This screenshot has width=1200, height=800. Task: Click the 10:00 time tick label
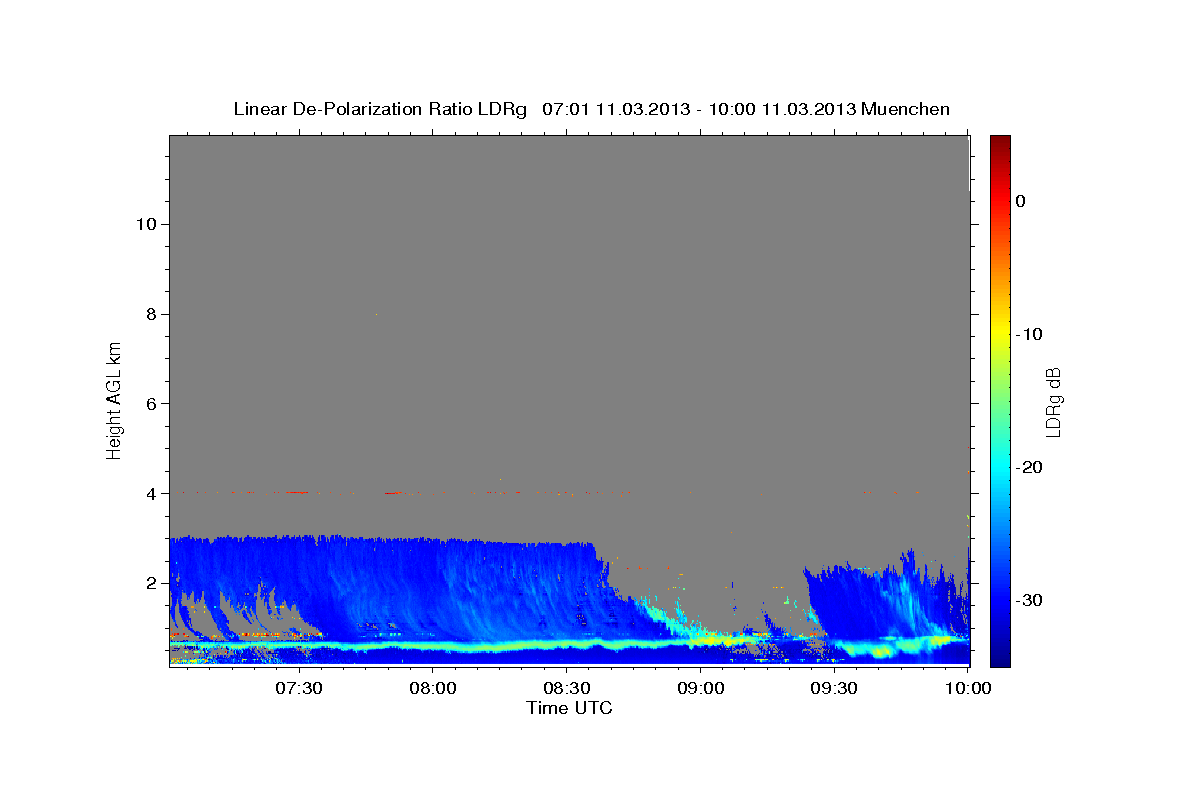click(968, 688)
